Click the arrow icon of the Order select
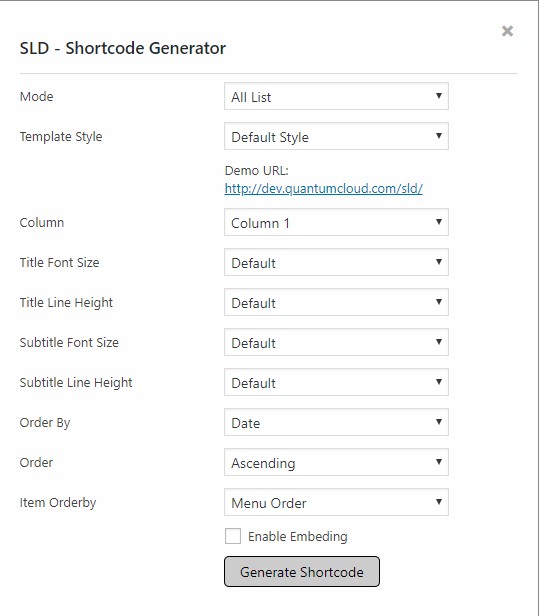Viewport: 539px width, 616px height. [439, 462]
